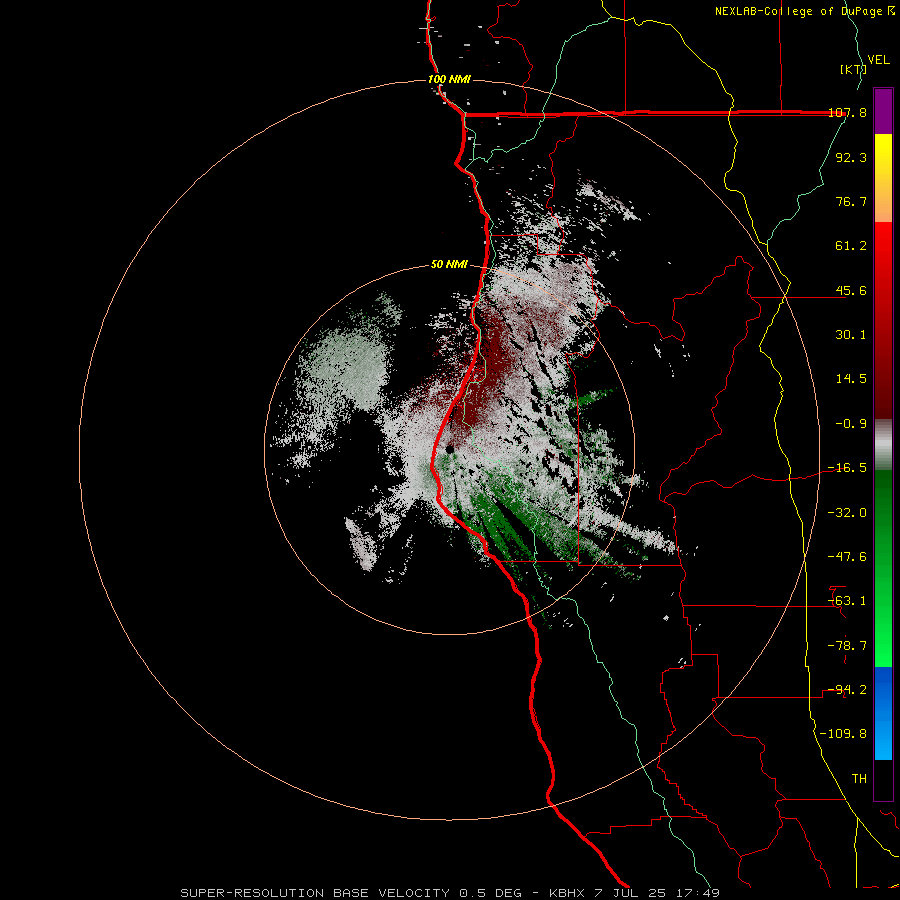Pick the green segment of velocity color bar
Image resolution: width=900 pixels, height=900 pixels.
click(x=883, y=568)
